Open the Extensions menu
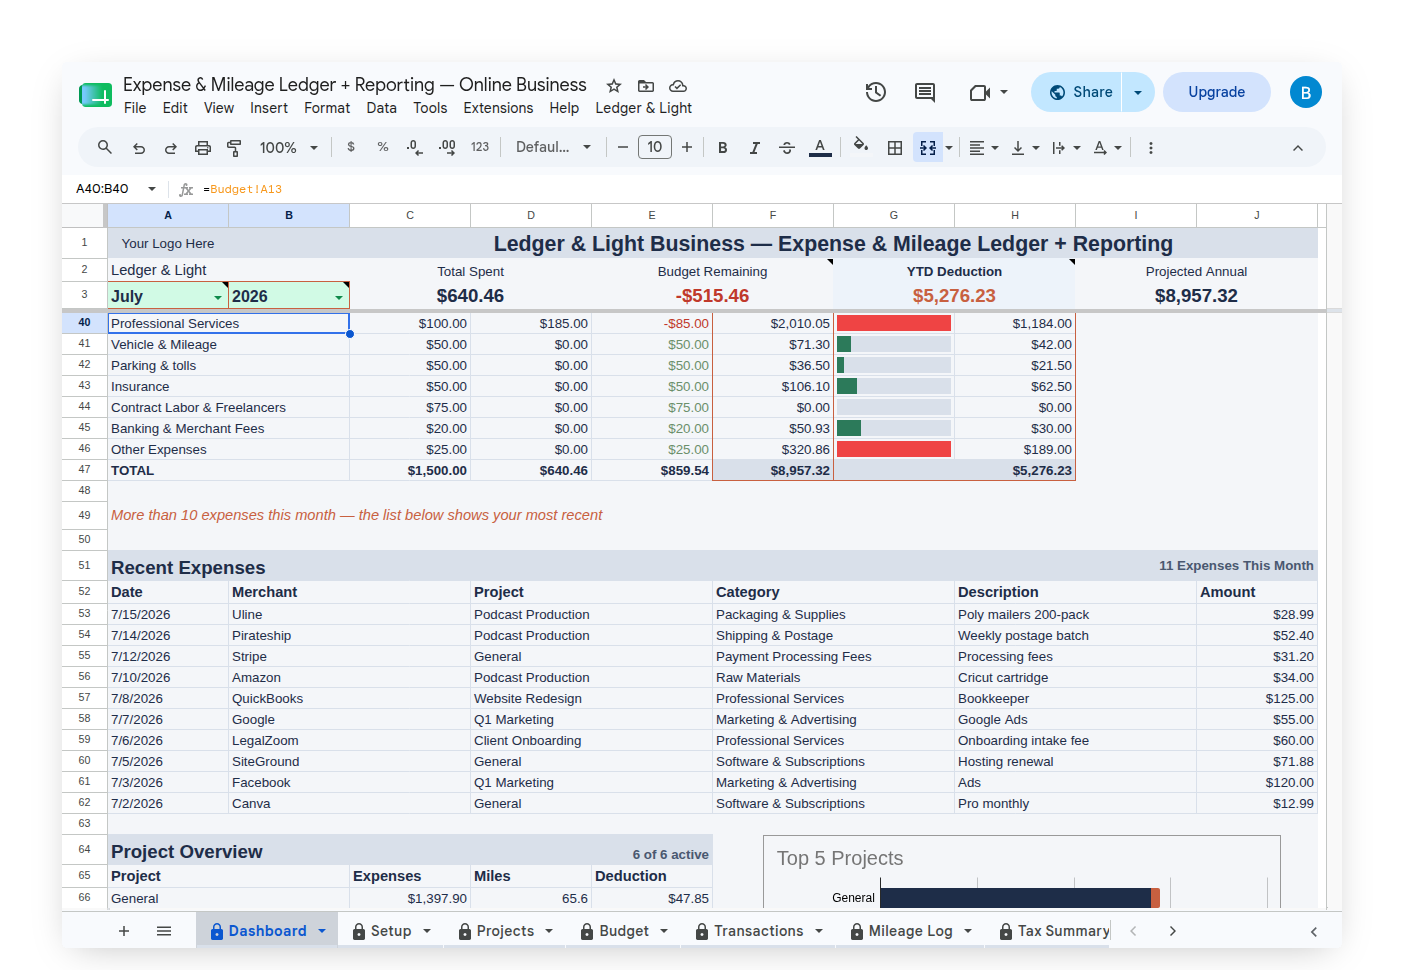Viewport: 1404px width, 970px height. coord(498,108)
